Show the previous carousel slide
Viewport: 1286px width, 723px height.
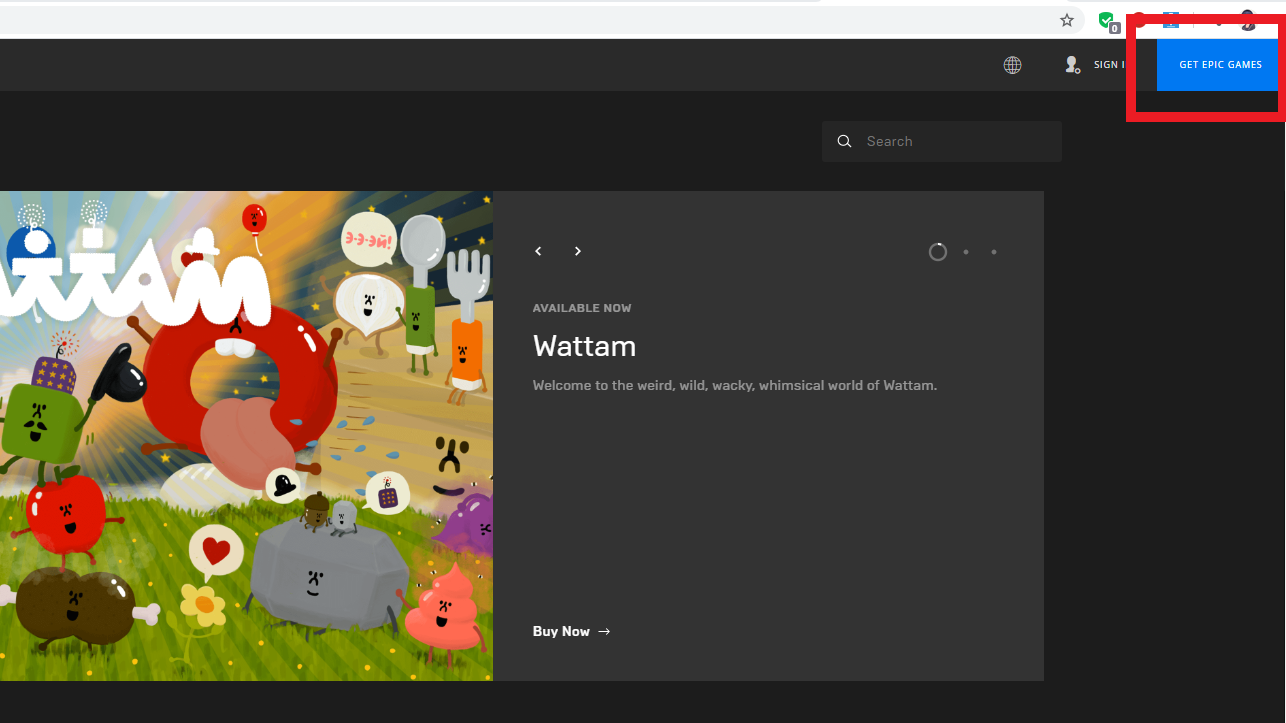538,251
